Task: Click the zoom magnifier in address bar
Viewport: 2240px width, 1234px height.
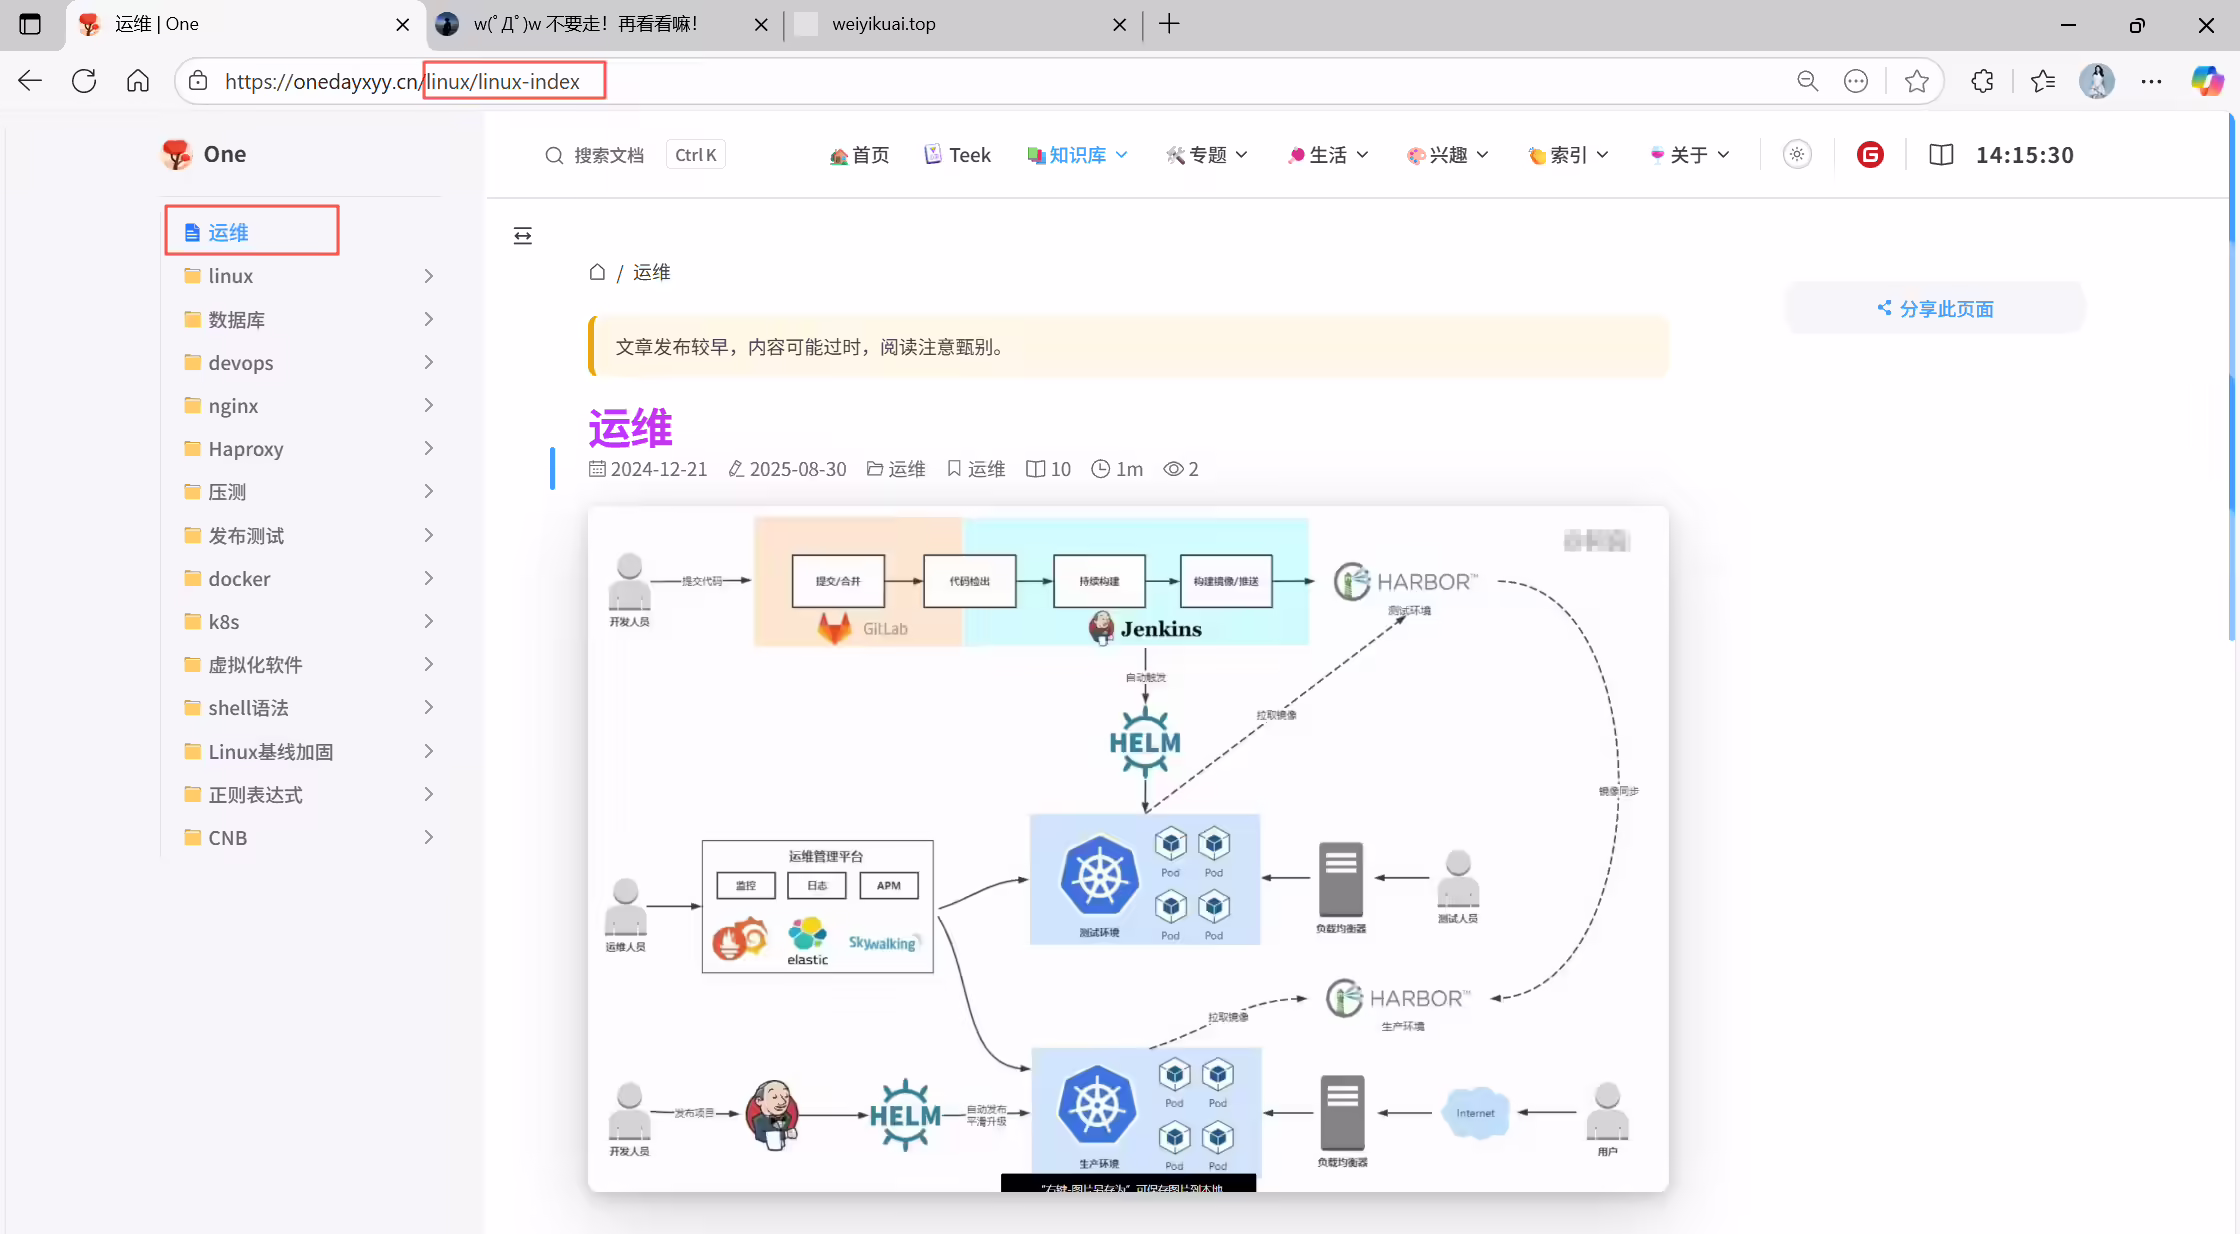Action: (1807, 81)
